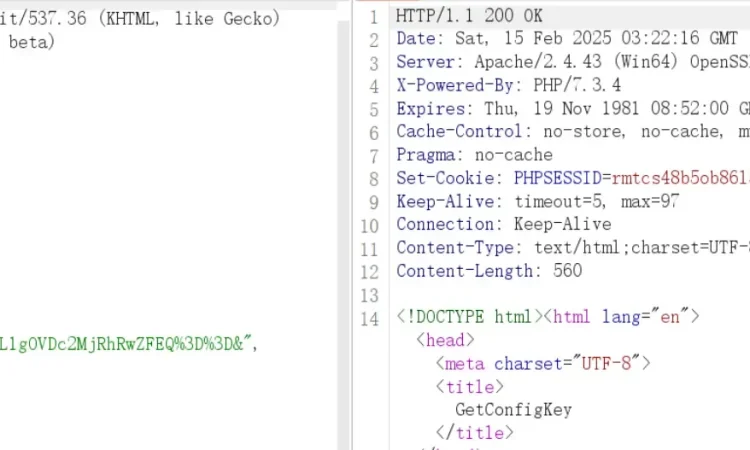The height and width of the screenshot is (450, 750).
Task: Click the Keep-Alive timeout=5 header line
Action: tap(537, 201)
